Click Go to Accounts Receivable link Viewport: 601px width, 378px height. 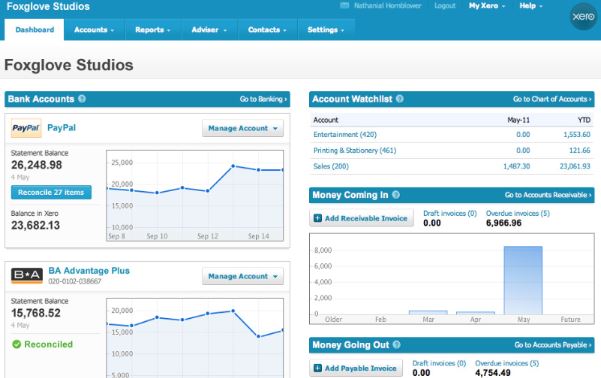tap(548, 195)
